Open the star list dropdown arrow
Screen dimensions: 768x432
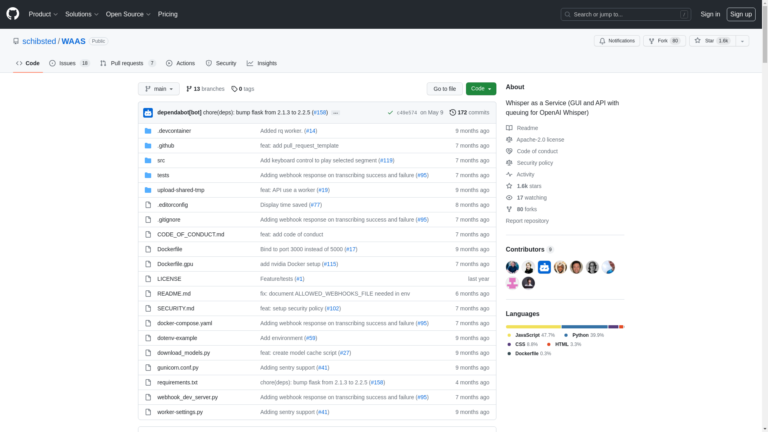pyautogui.click(x=742, y=41)
